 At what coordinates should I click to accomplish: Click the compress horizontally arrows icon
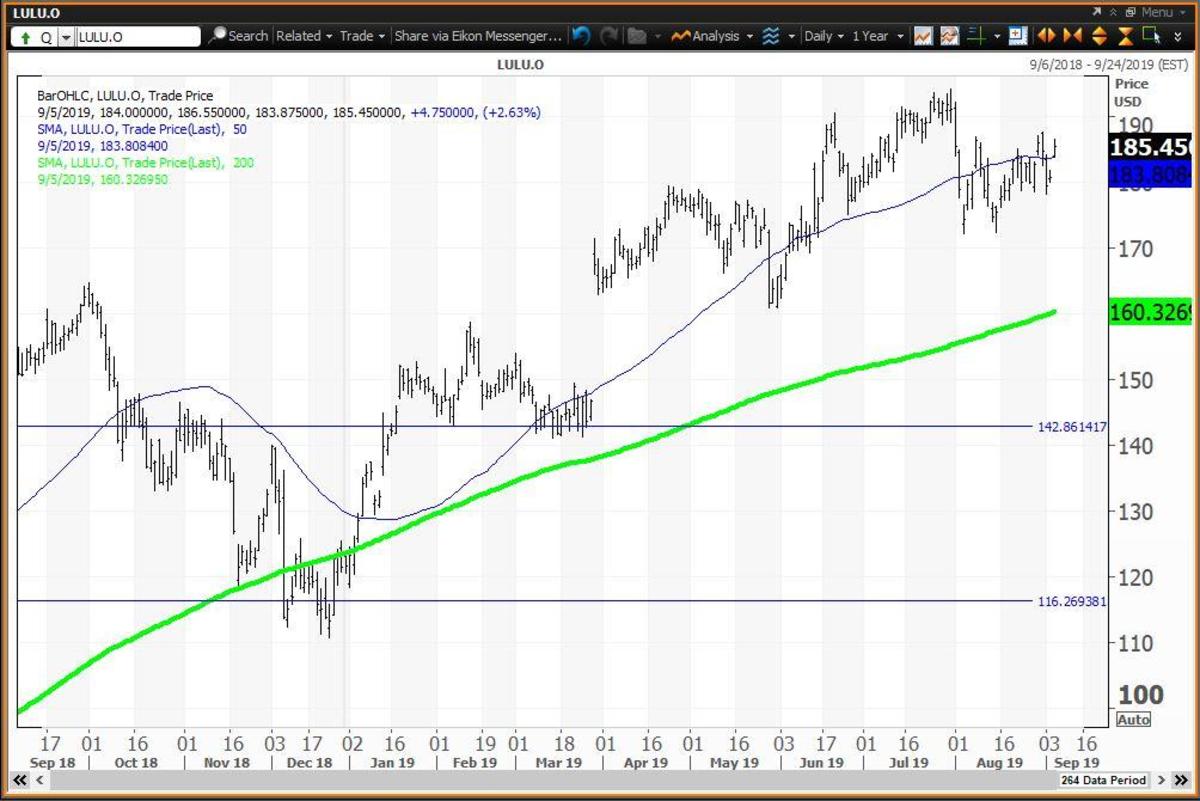point(1072,36)
